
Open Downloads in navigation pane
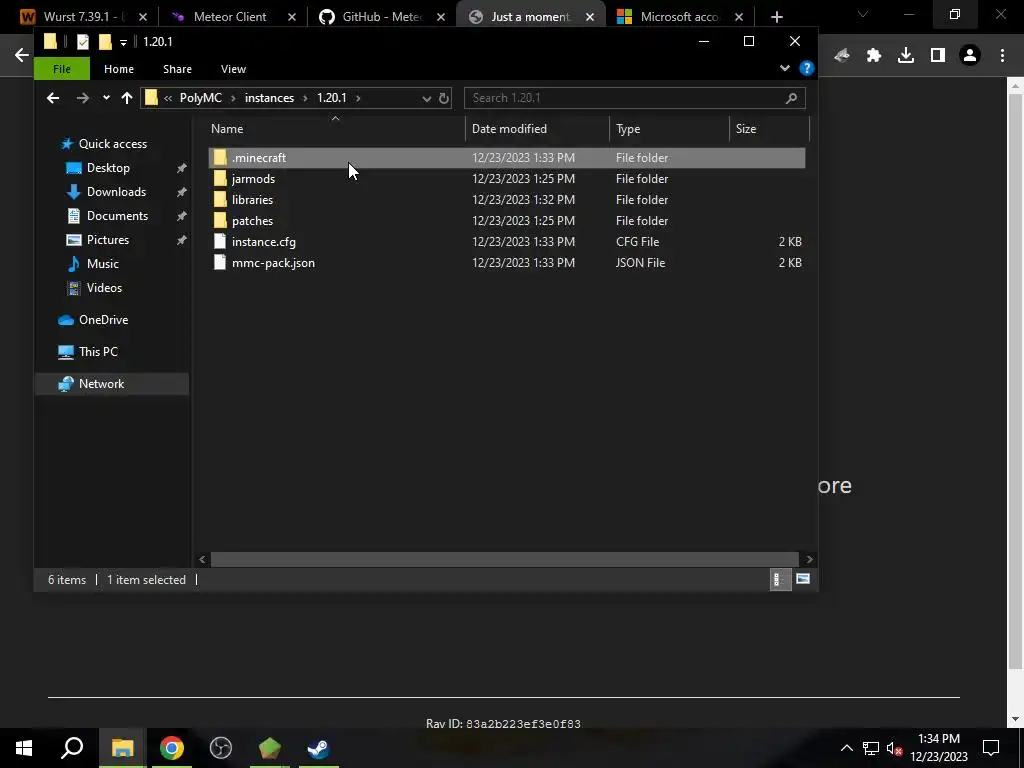point(116,191)
